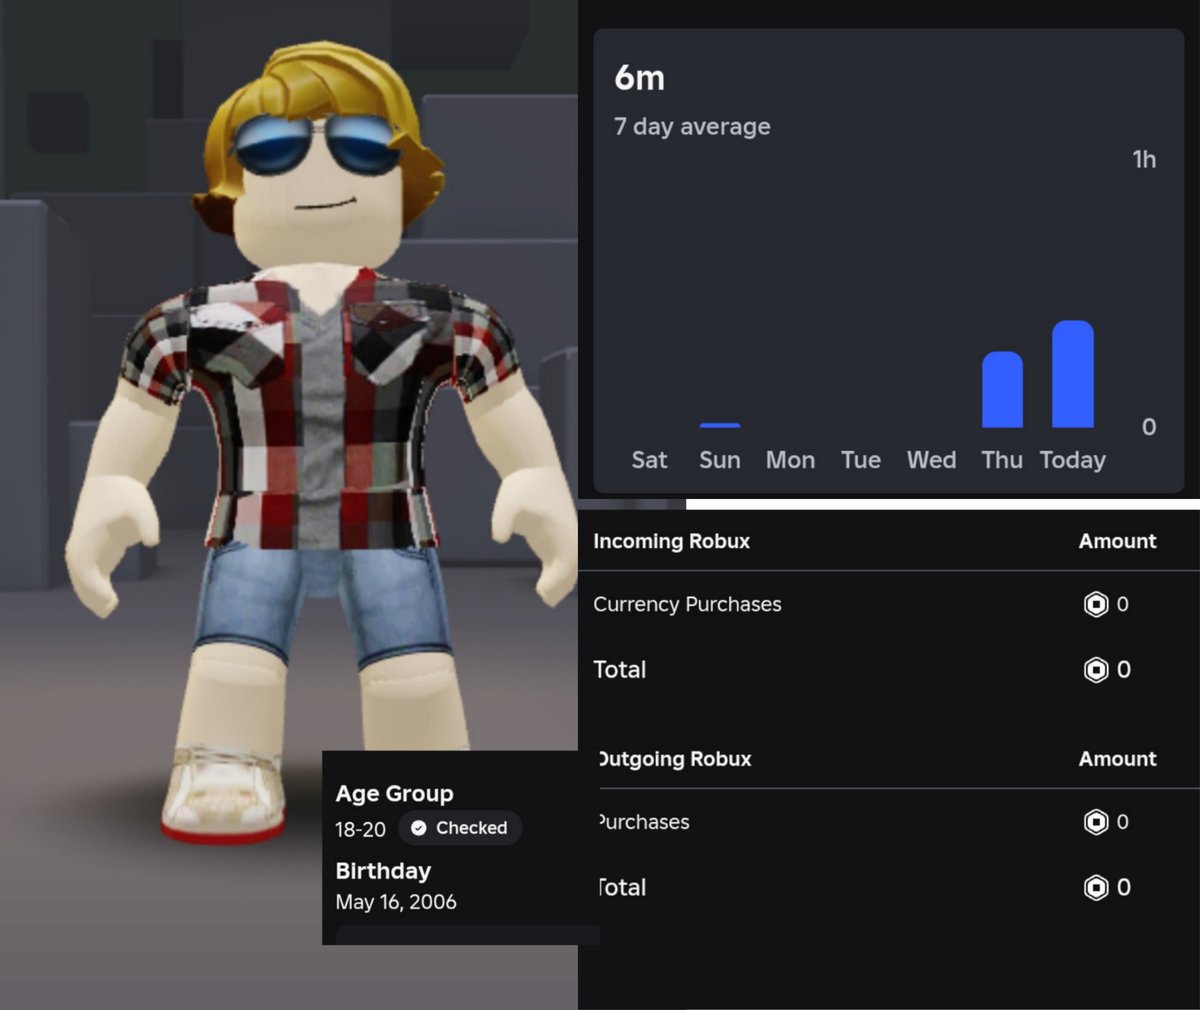The width and height of the screenshot is (1200, 1010).
Task: Select the small Sun bar in the chart
Action: 720,426
